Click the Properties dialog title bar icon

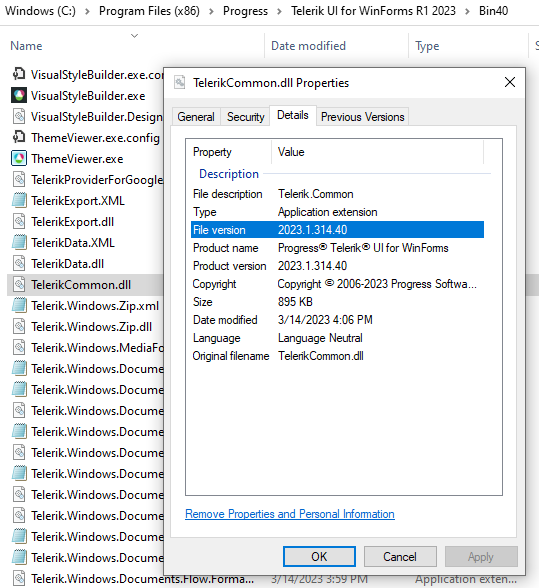pyautogui.click(x=180, y=82)
